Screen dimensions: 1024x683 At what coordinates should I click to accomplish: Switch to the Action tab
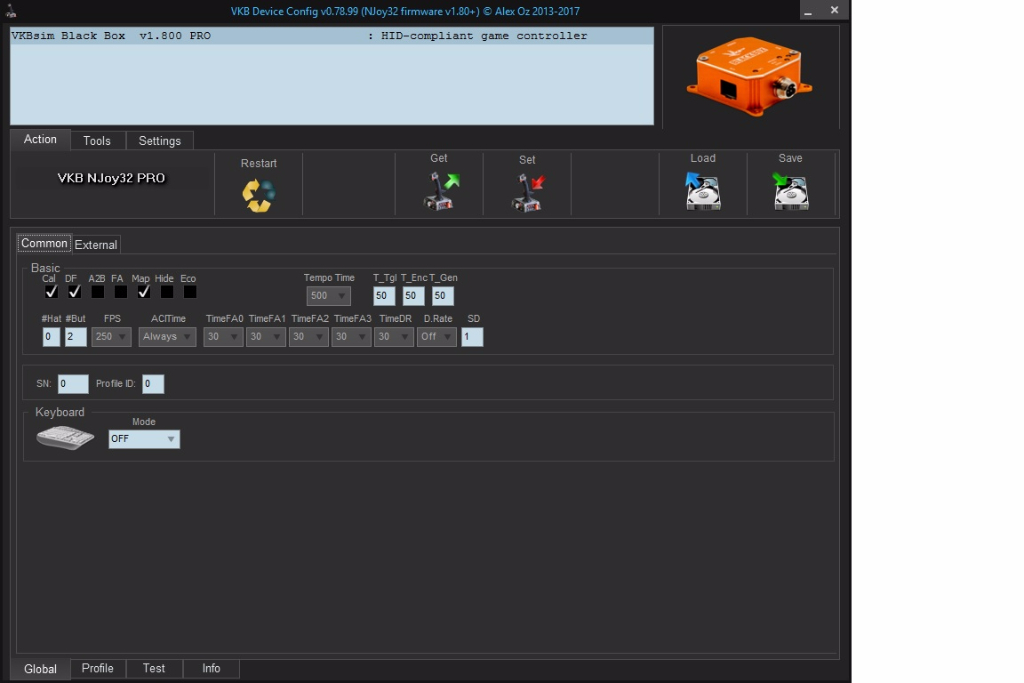click(40, 140)
